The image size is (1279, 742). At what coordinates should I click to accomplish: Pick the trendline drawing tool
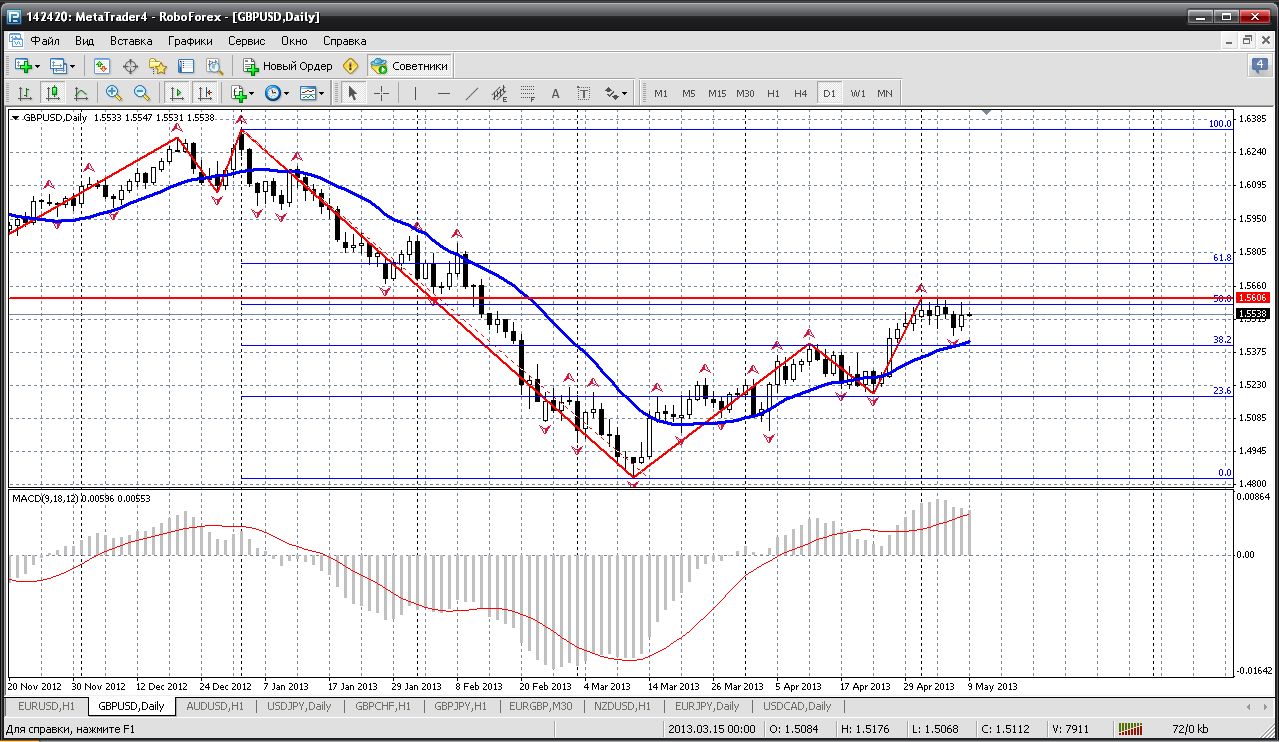point(472,93)
